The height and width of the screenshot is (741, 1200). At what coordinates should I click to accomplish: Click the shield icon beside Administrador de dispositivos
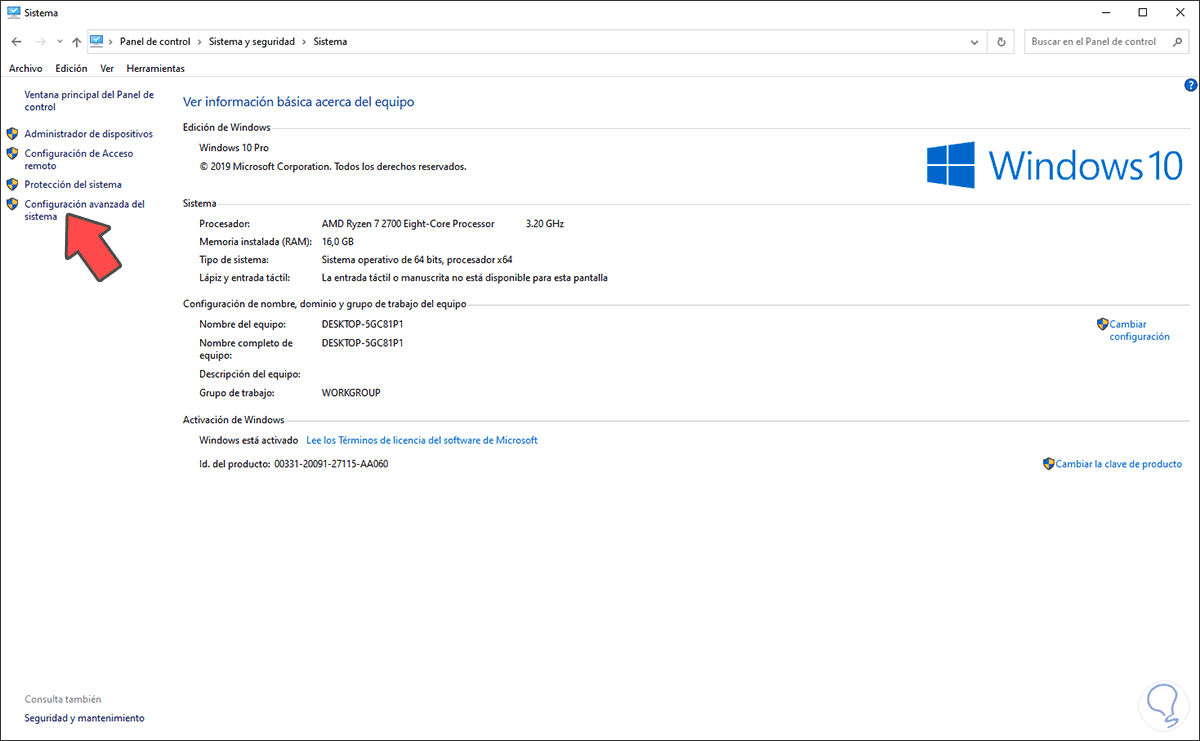pyautogui.click(x=12, y=133)
